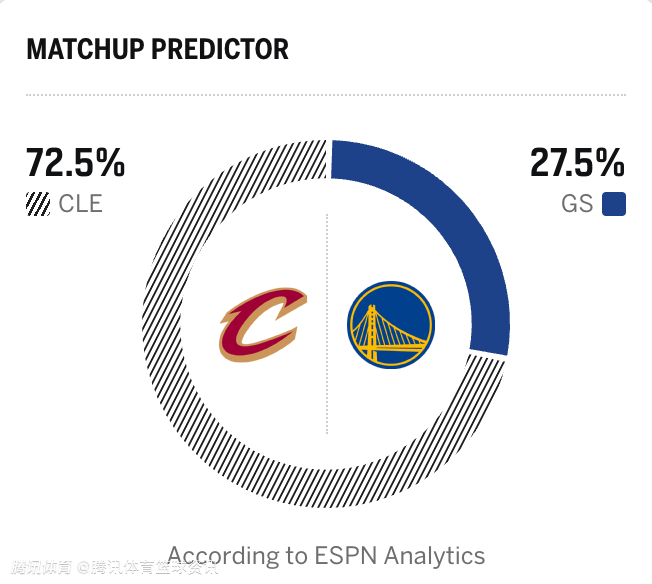Click the Golden State Warriors logo

pos(391,325)
